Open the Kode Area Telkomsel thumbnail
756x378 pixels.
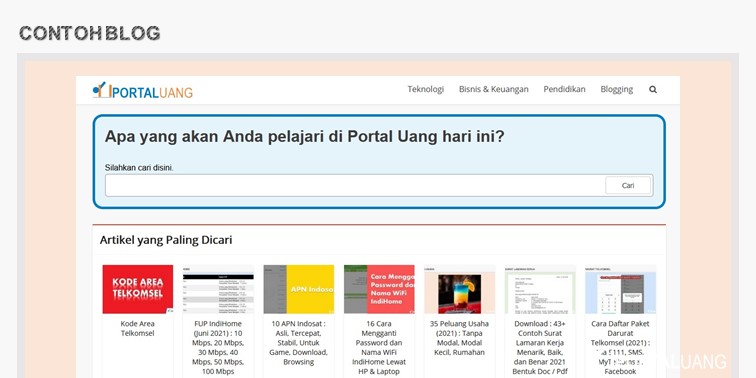coord(138,289)
